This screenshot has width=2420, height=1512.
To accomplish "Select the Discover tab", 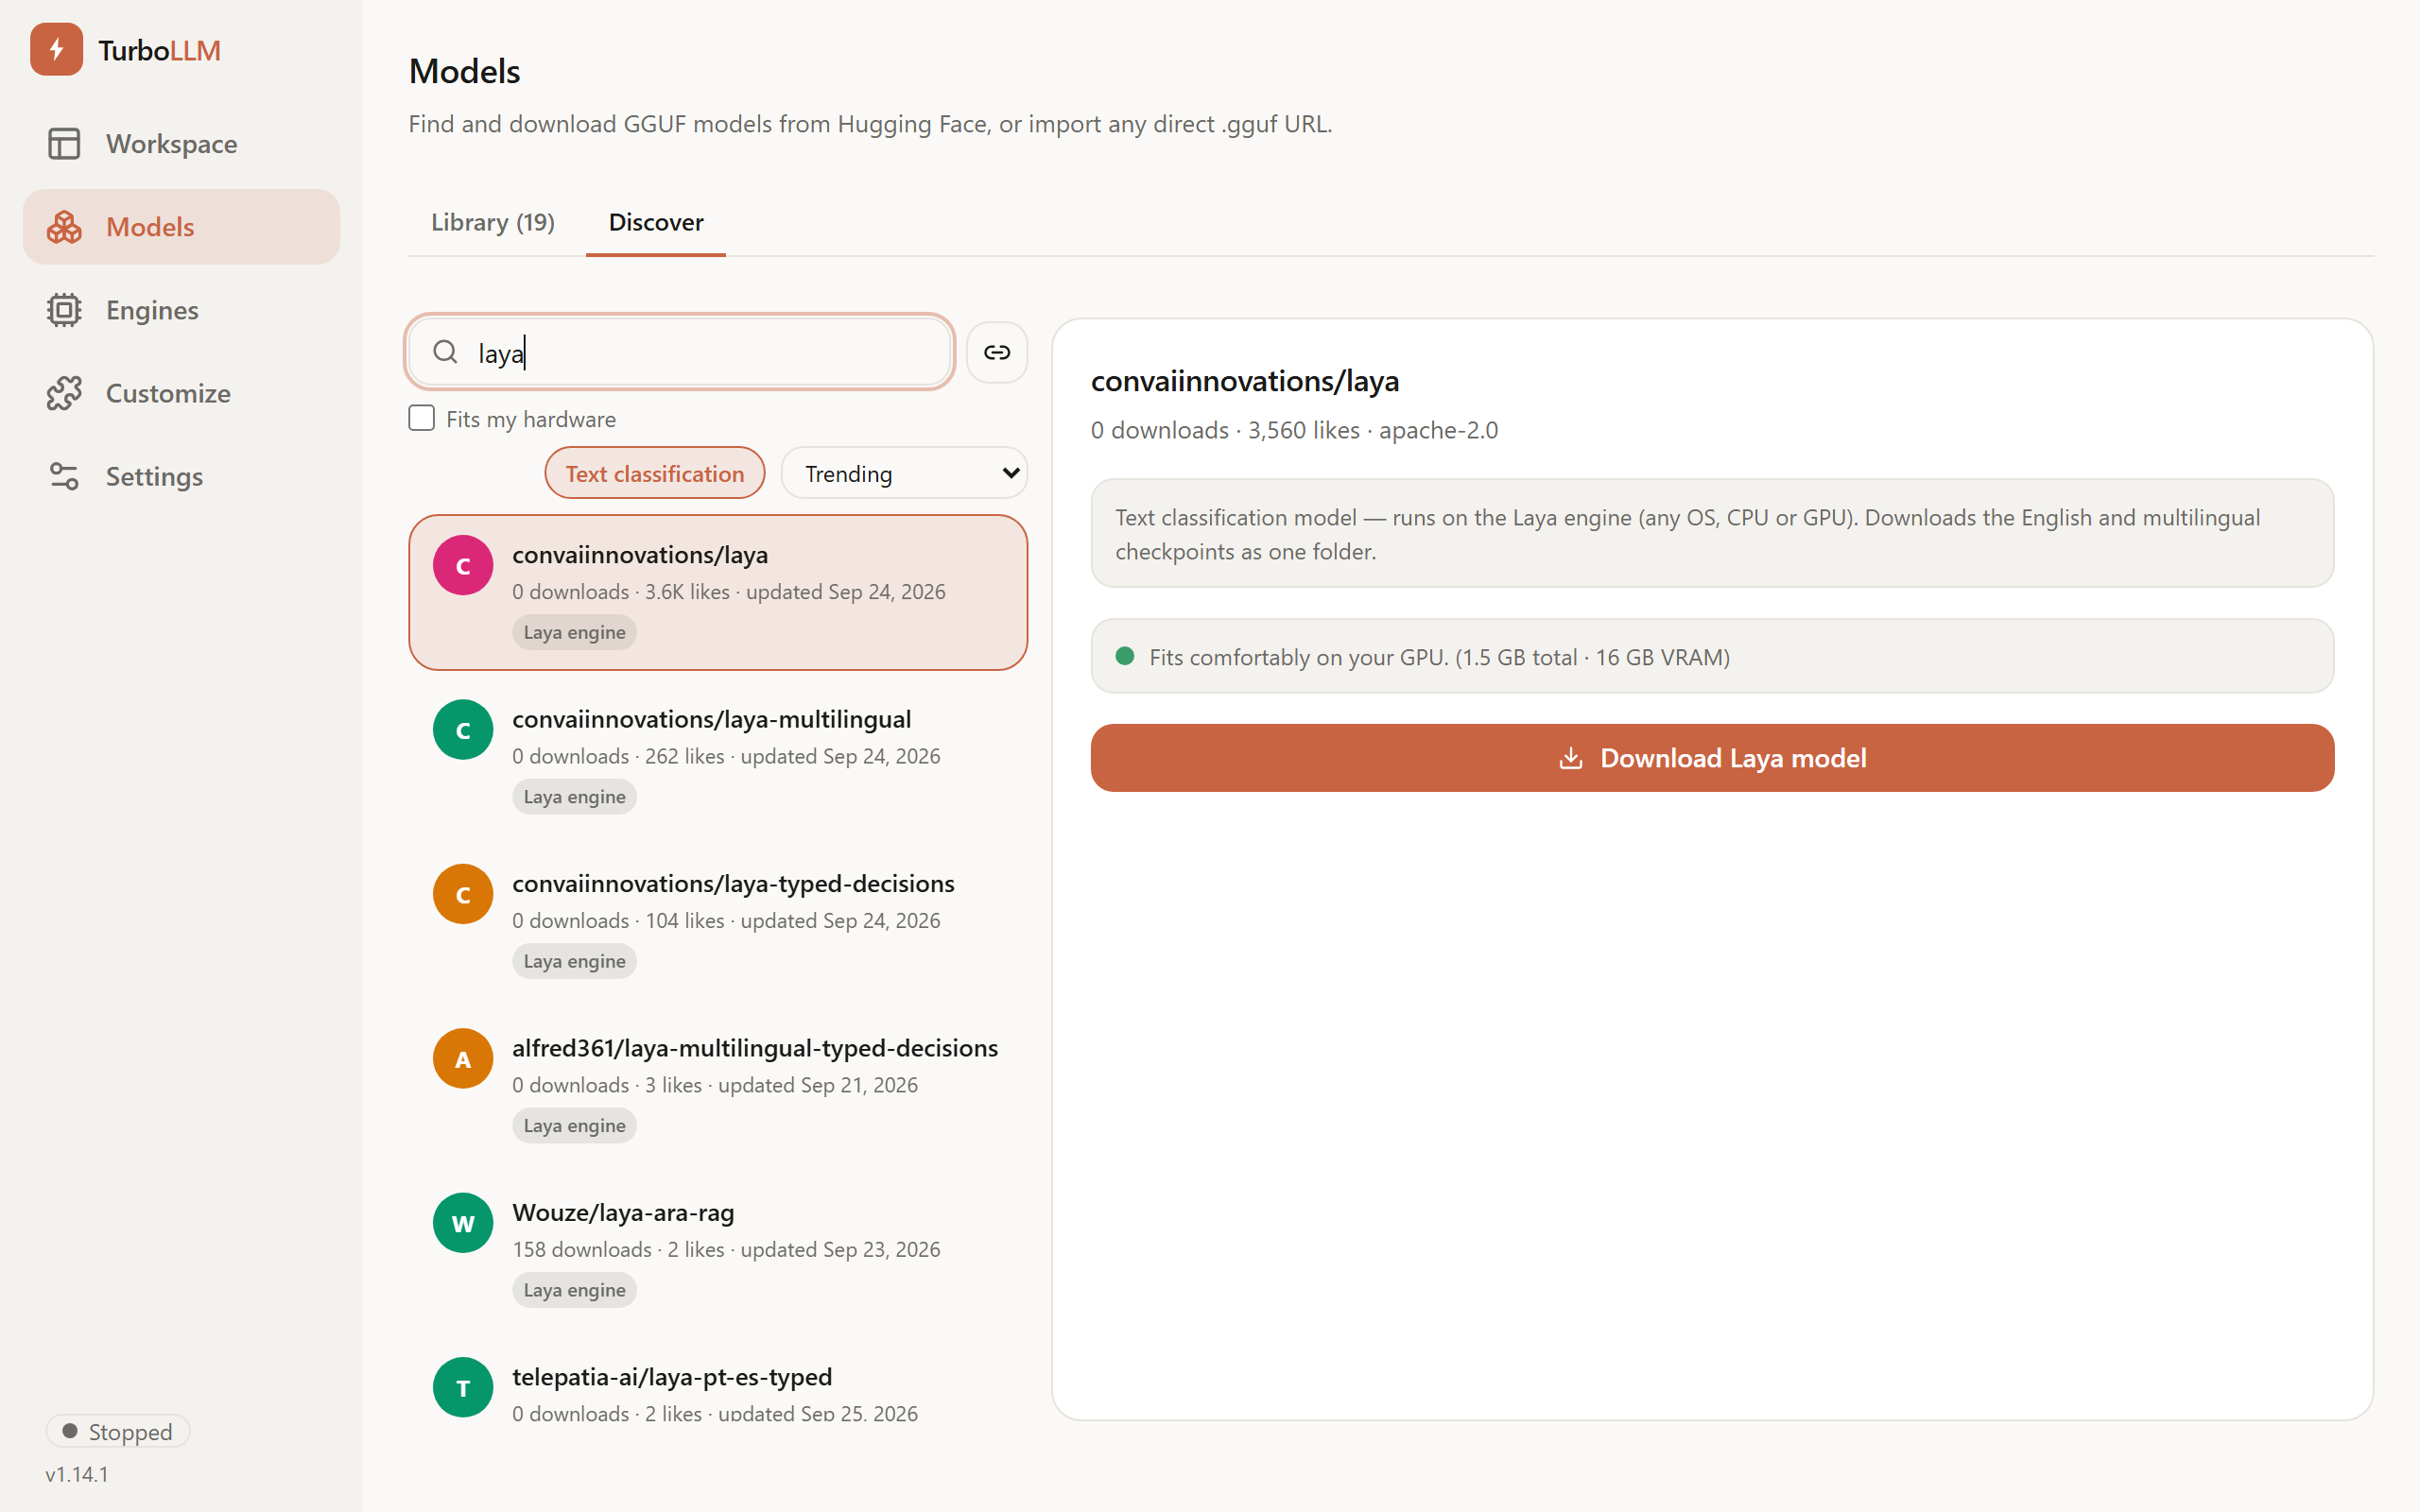I will (x=656, y=222).
